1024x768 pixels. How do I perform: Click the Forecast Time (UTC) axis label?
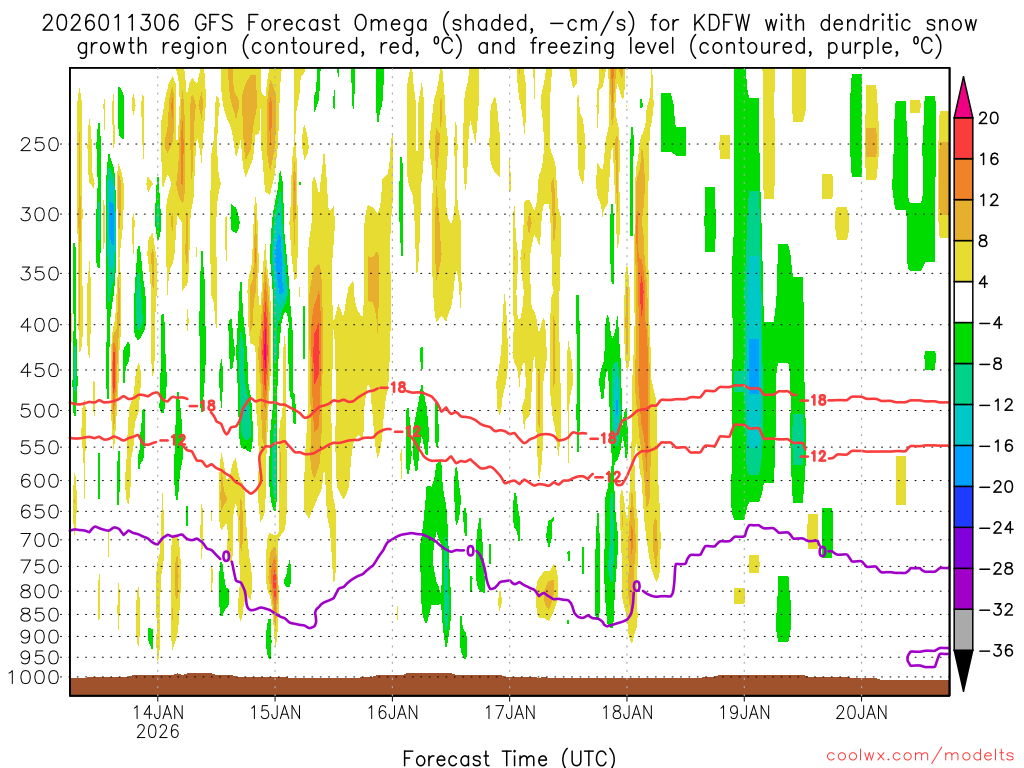click(x=509, y=758)
